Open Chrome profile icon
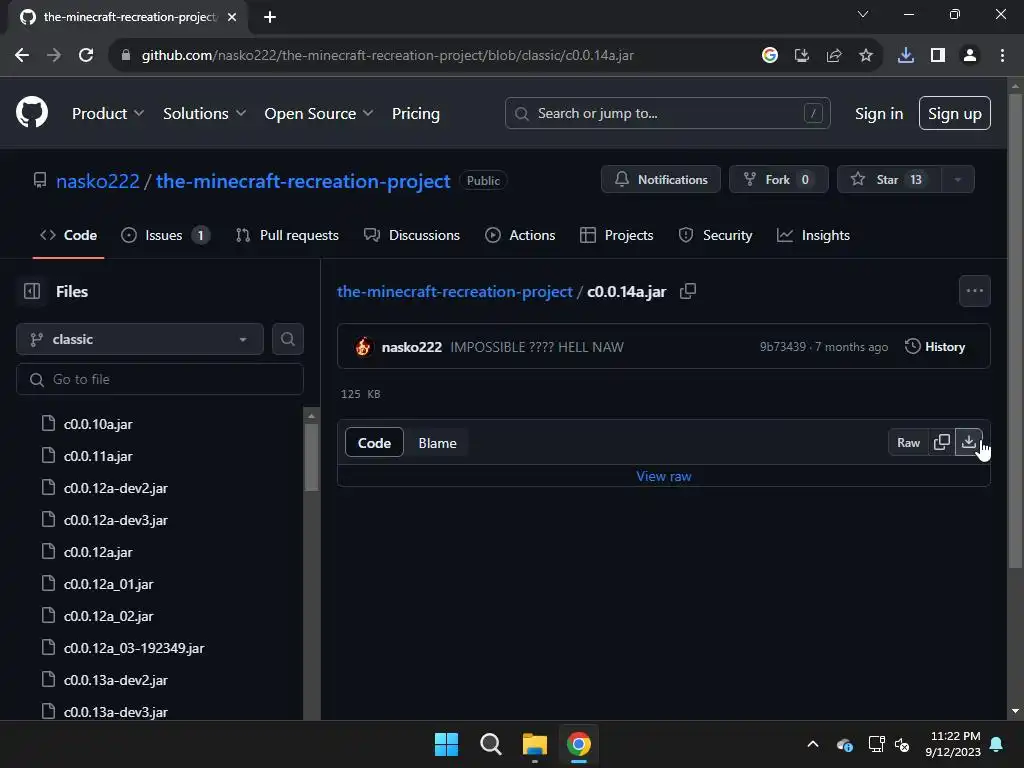 970,56
